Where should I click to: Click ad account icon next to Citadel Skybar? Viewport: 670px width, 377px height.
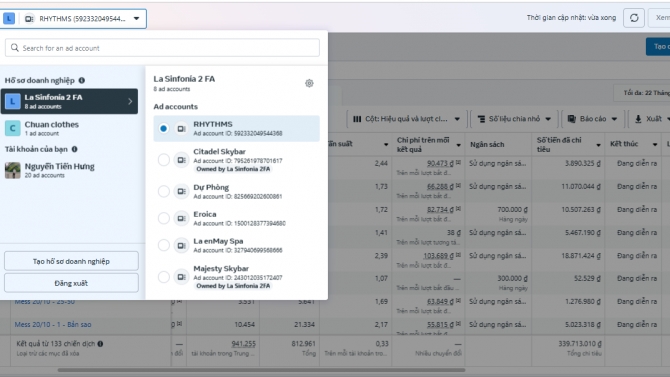[x=181, y=160]
